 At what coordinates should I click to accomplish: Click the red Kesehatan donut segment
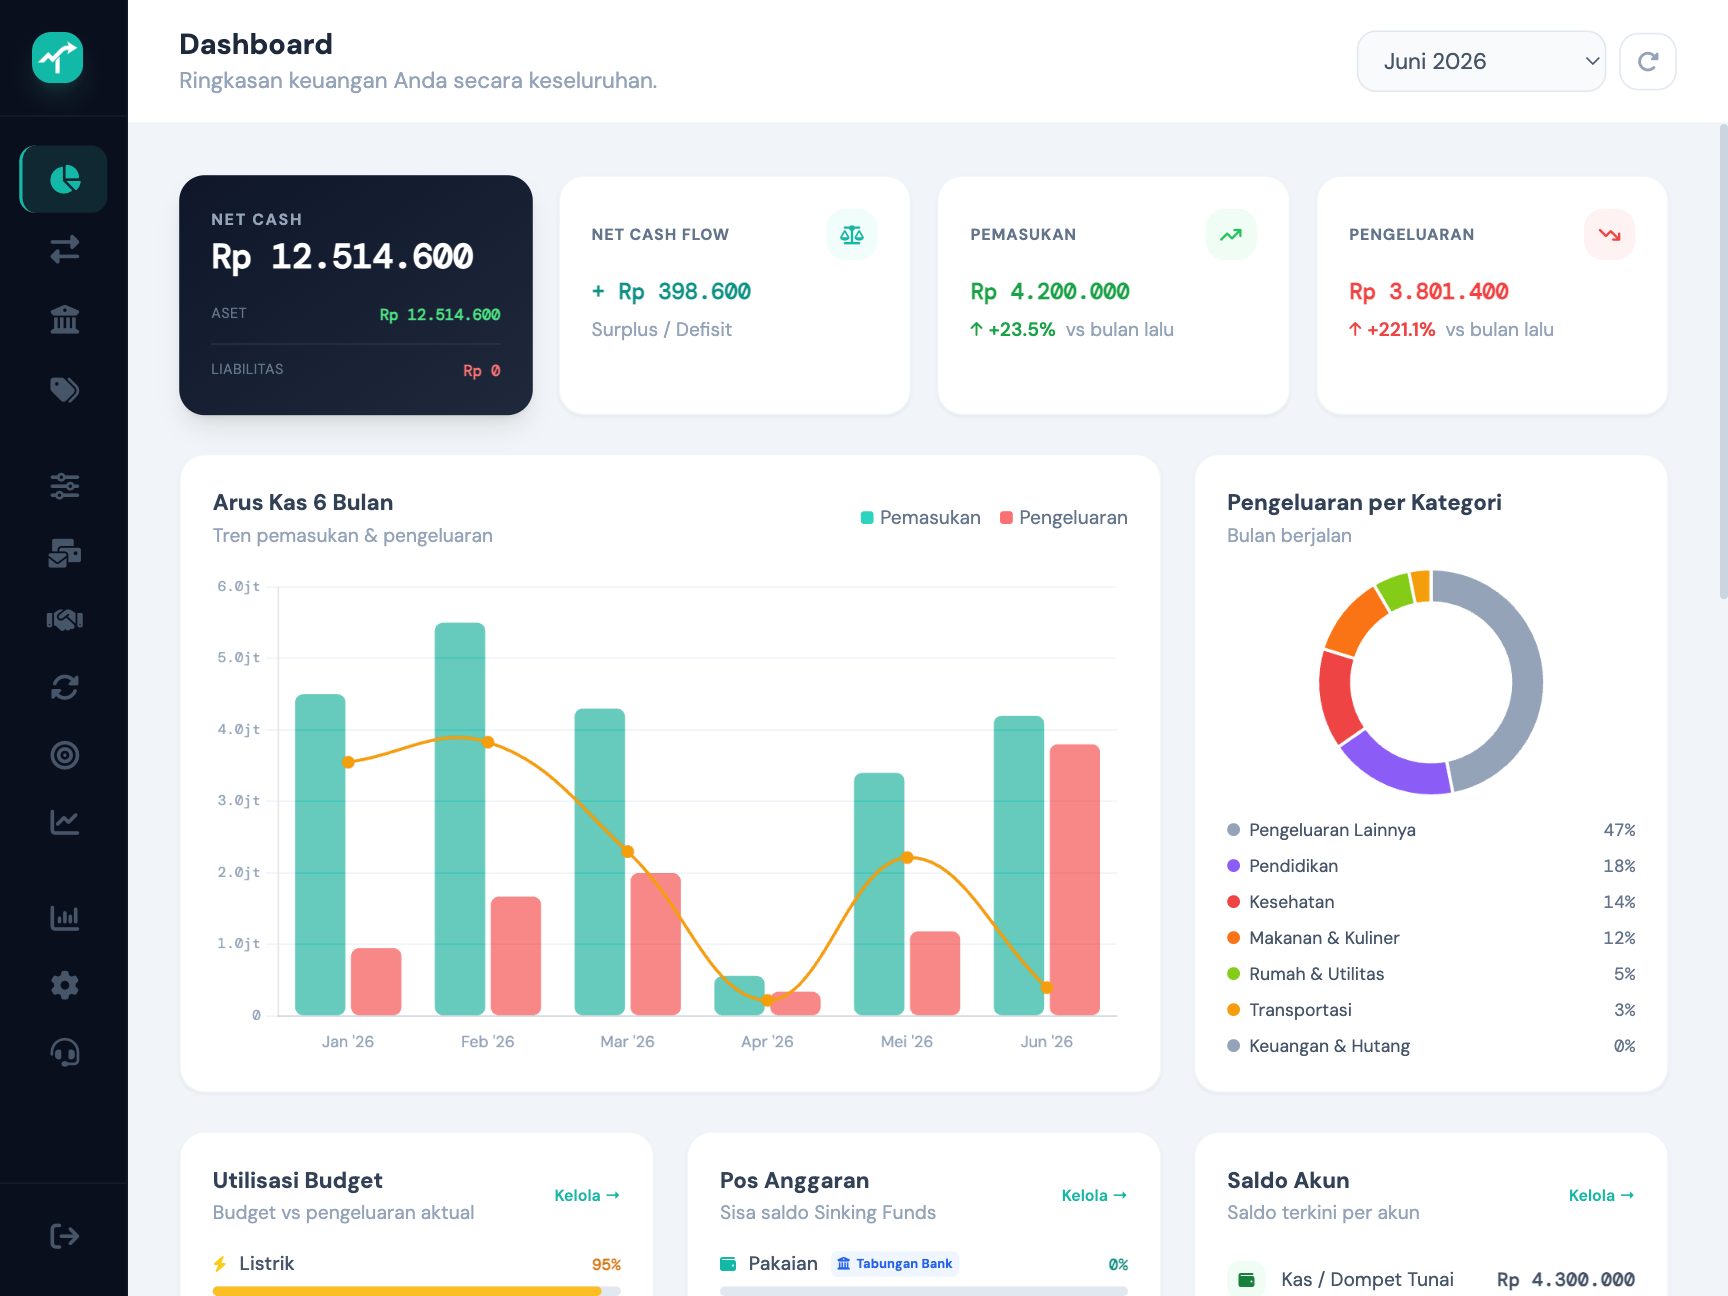coord(1337,697)
